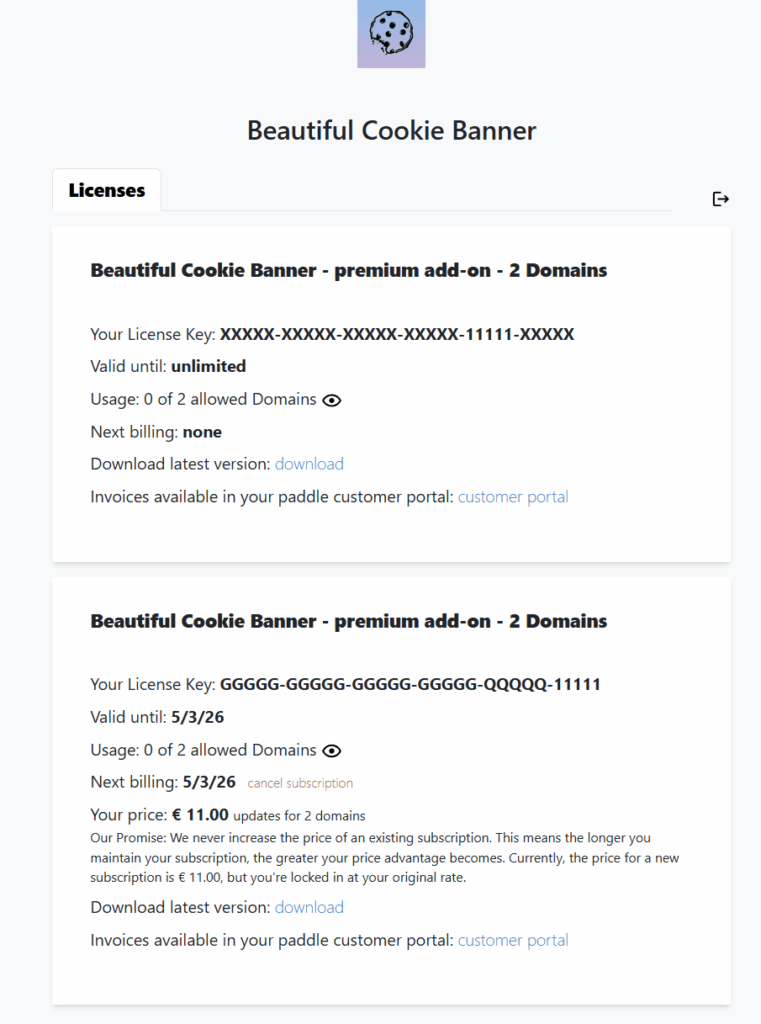Open the Licenses tab

(106, 190)
